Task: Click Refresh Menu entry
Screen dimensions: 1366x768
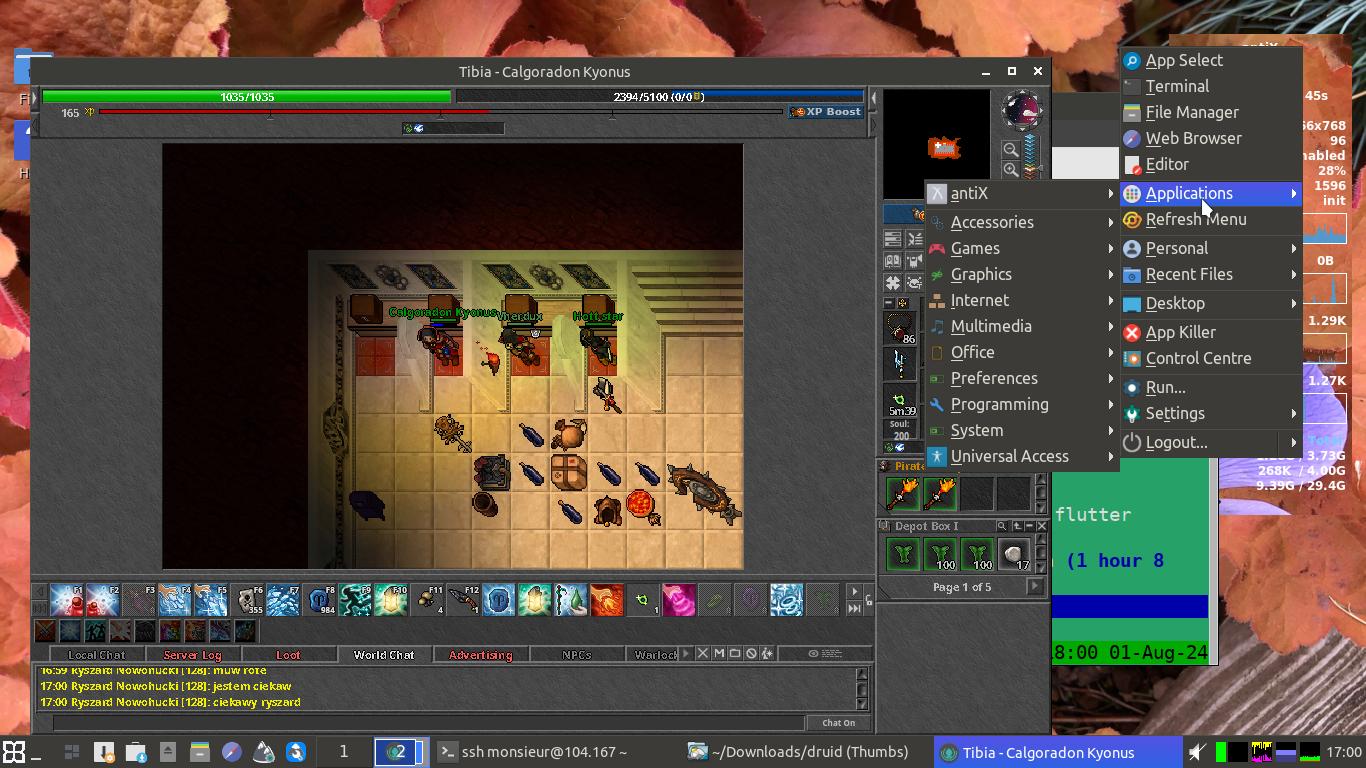Action: click(1210, 219)
